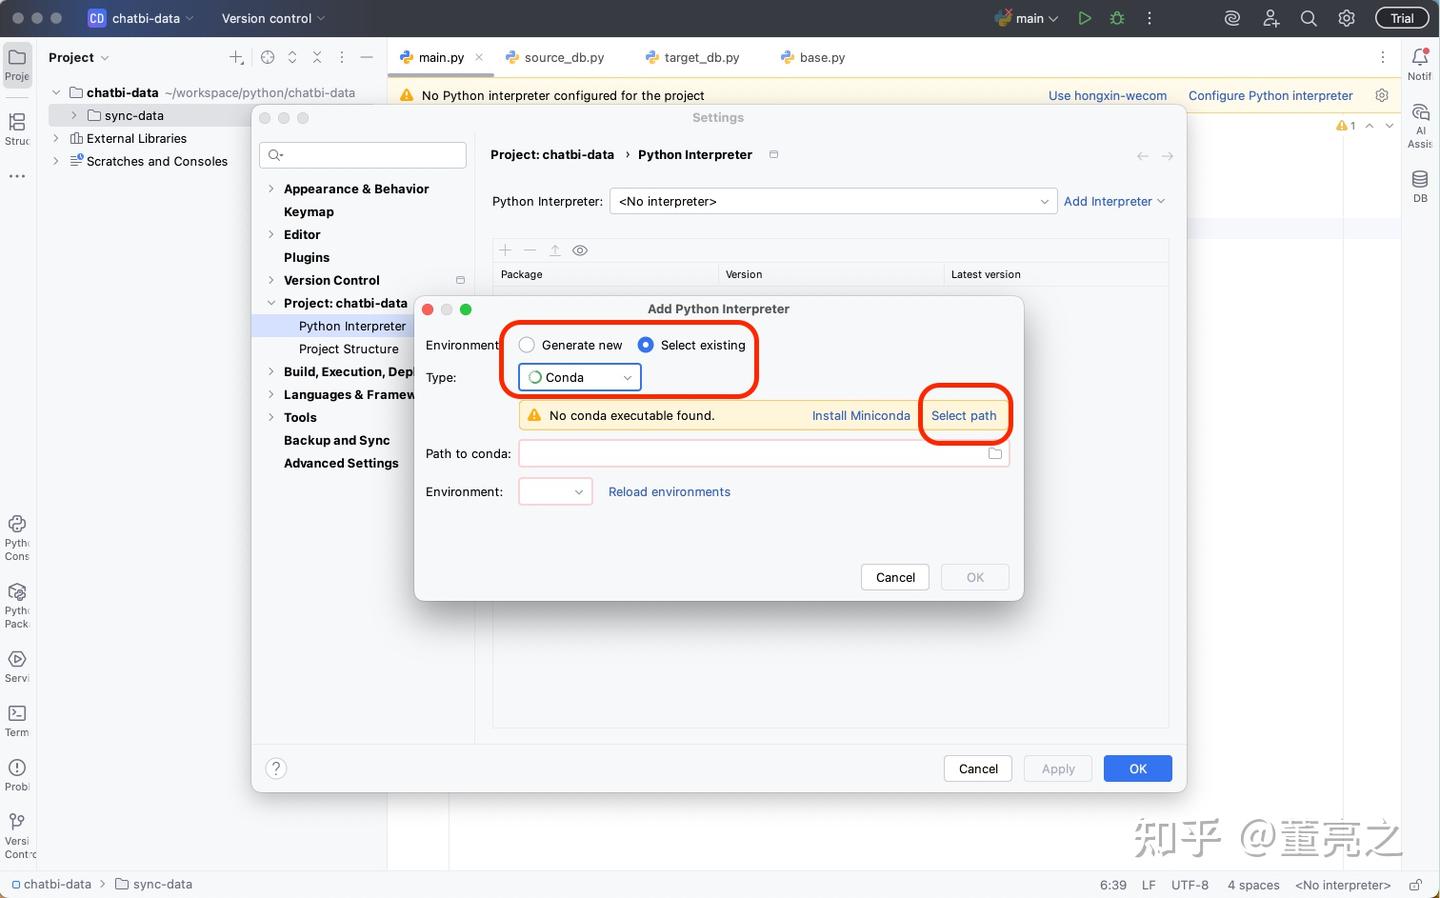This screenshot has height=898, width=1440.
Task: Expand the Add Interpreter menu
Action: coord(1114,201)
